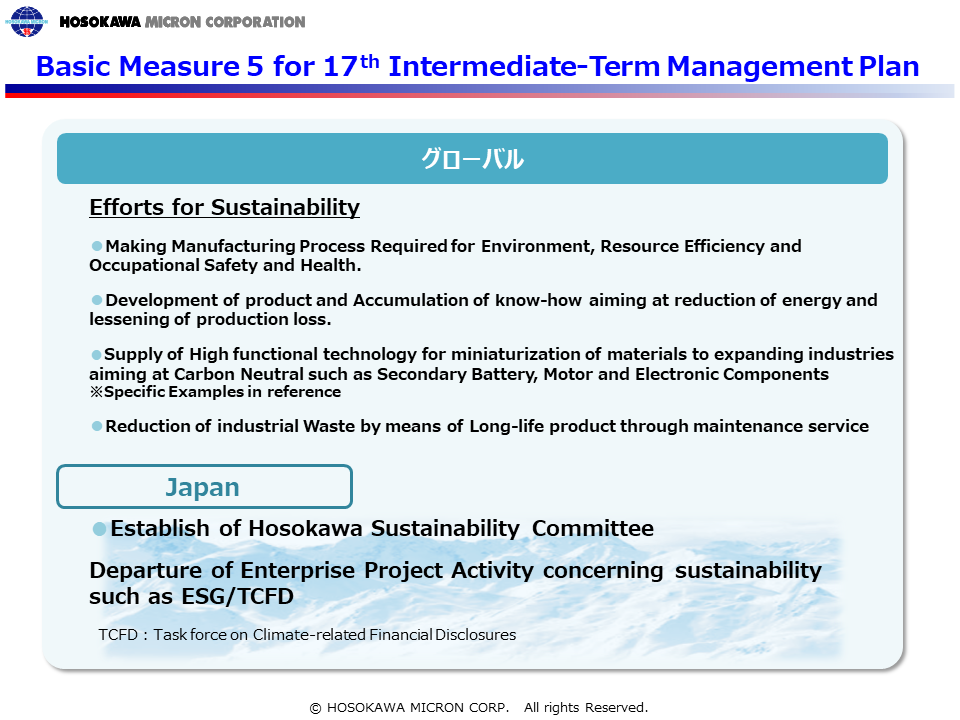The width and height of the screenshot is (960, 720).
Task: Click bullet about Reduction of industrial Waste
Action: pyautogui.click(x=479, y=426)
